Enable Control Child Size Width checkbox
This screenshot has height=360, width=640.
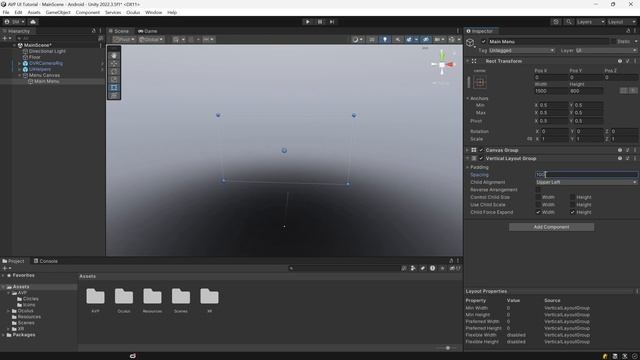pos(538,197)
